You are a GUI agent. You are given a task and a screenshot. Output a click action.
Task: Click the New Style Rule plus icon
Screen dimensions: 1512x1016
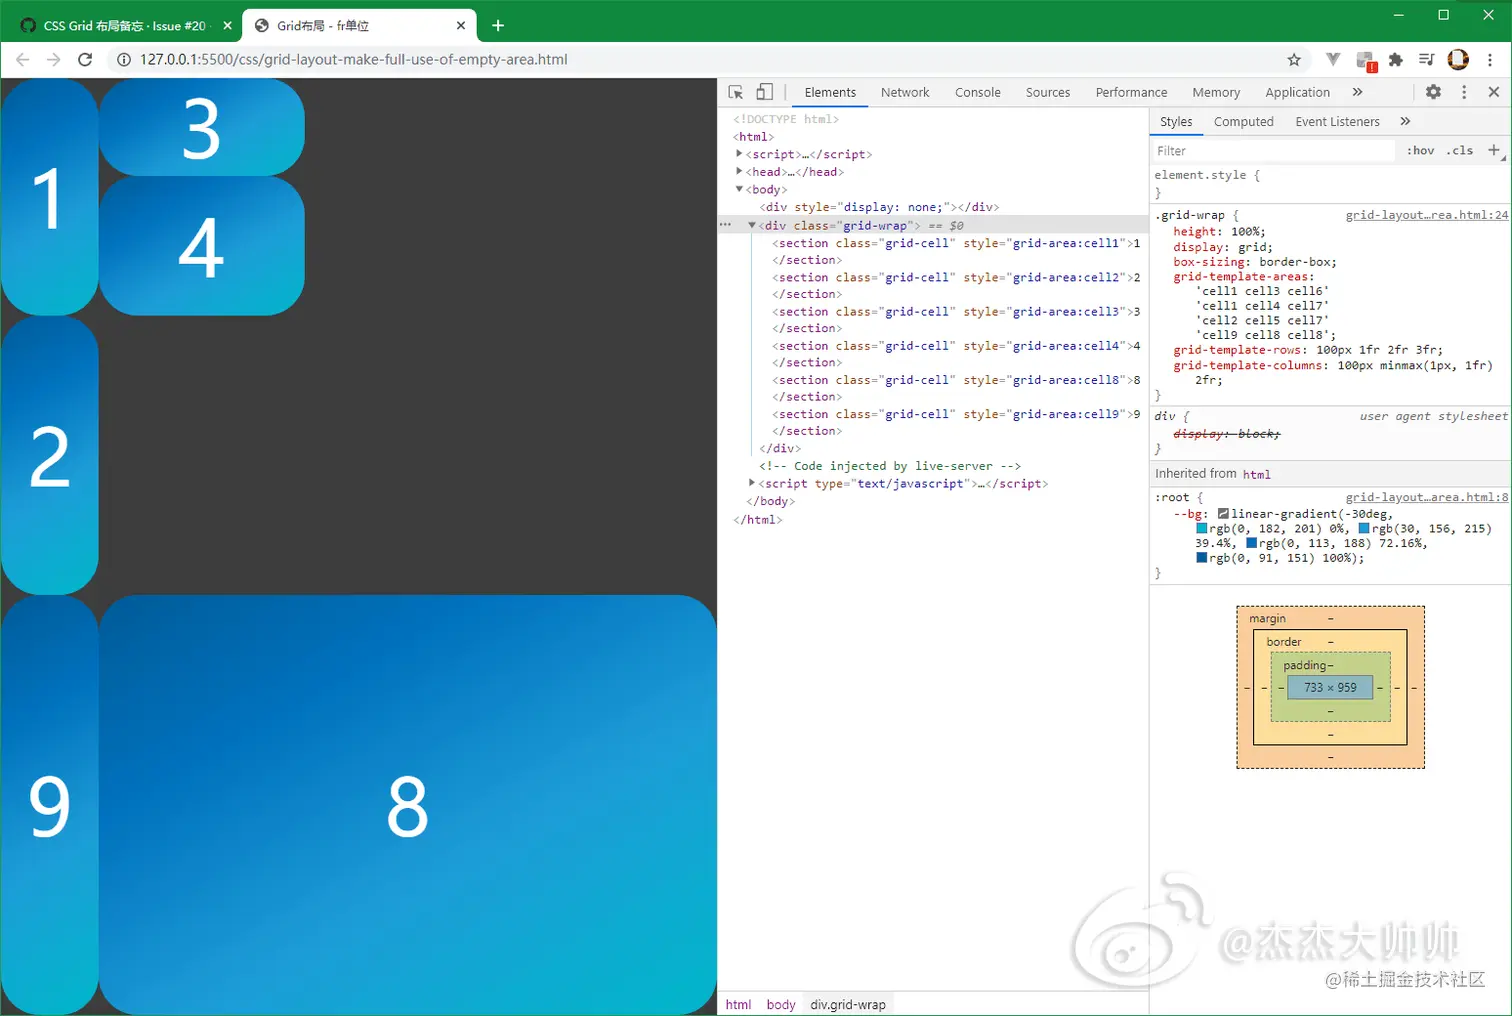pos(1494,150)
